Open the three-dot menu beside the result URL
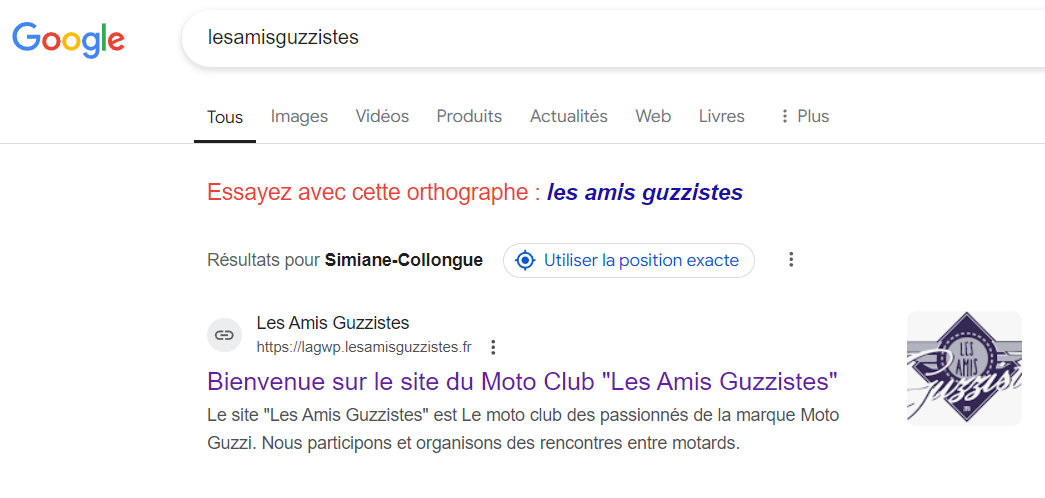The height and width of the screenshot is (498, 1045). click(493, 348)
